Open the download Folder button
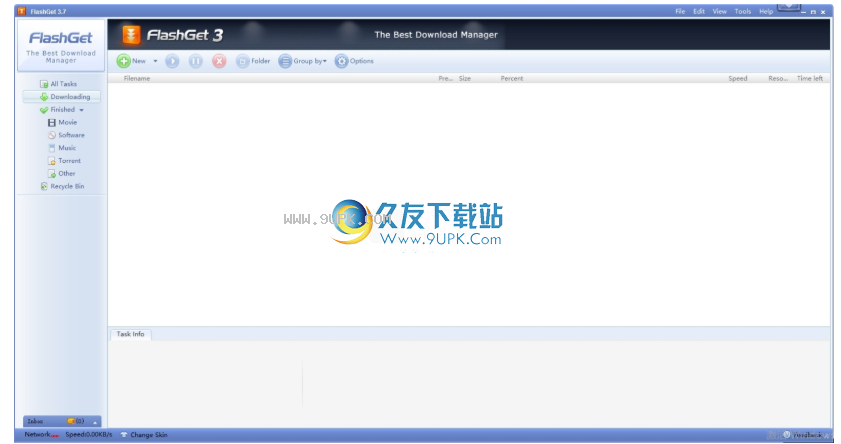The height and width of the screenshot is (444, 841). (x=253, y=61)
